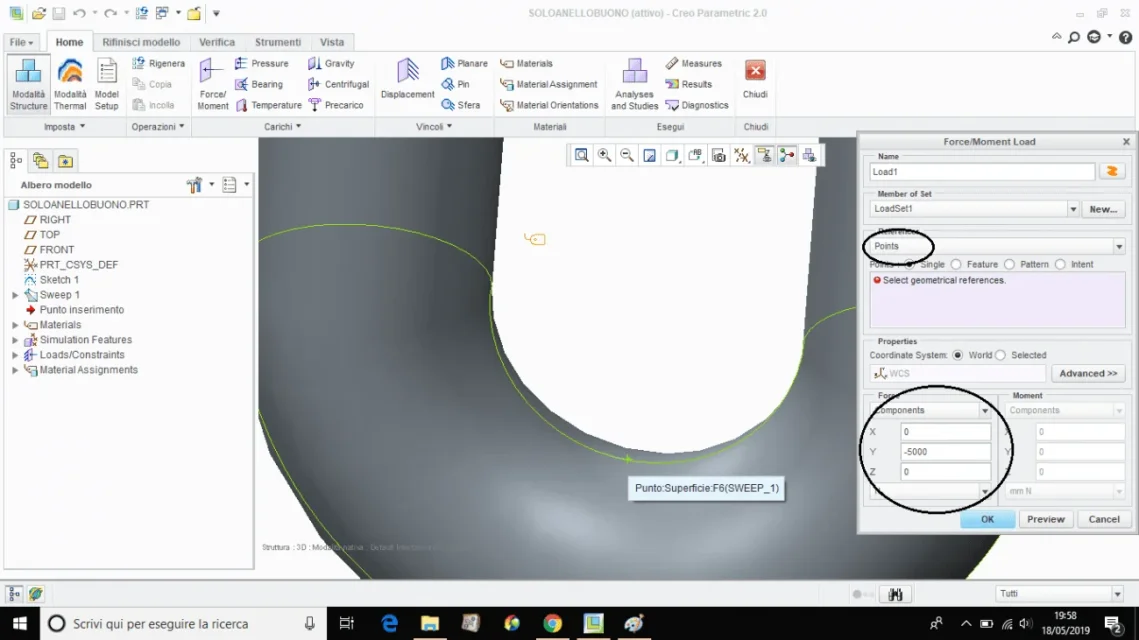Click the Chiudi red close icon
Viewport: 1139px width, 640px height.
tap(755, 72)
